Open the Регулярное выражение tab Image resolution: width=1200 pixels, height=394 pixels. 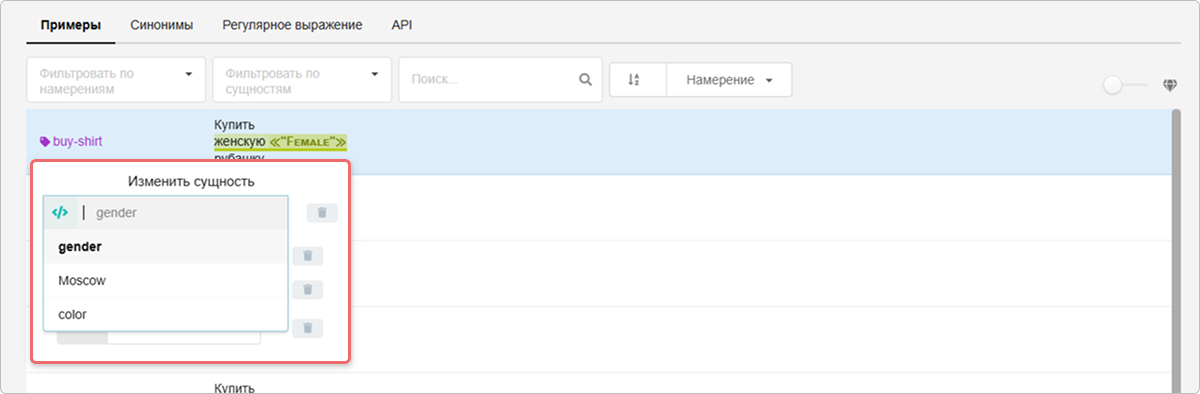coord(292,24)
